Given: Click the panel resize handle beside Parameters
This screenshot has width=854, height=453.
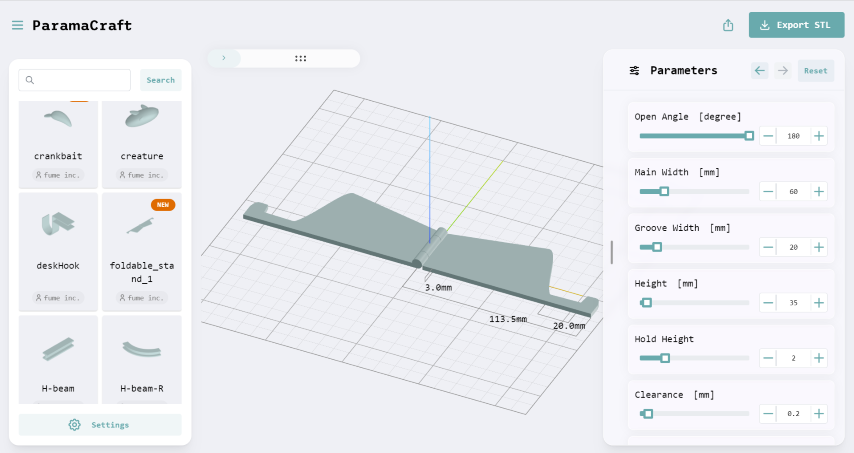Looking at the screenshot, I should (x=611, y=252).
